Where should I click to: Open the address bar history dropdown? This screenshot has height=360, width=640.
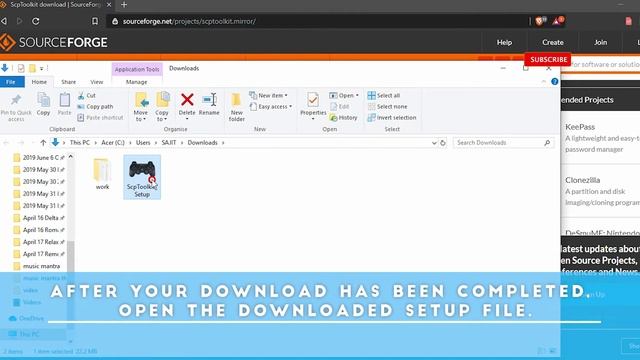tap(434, 143)
